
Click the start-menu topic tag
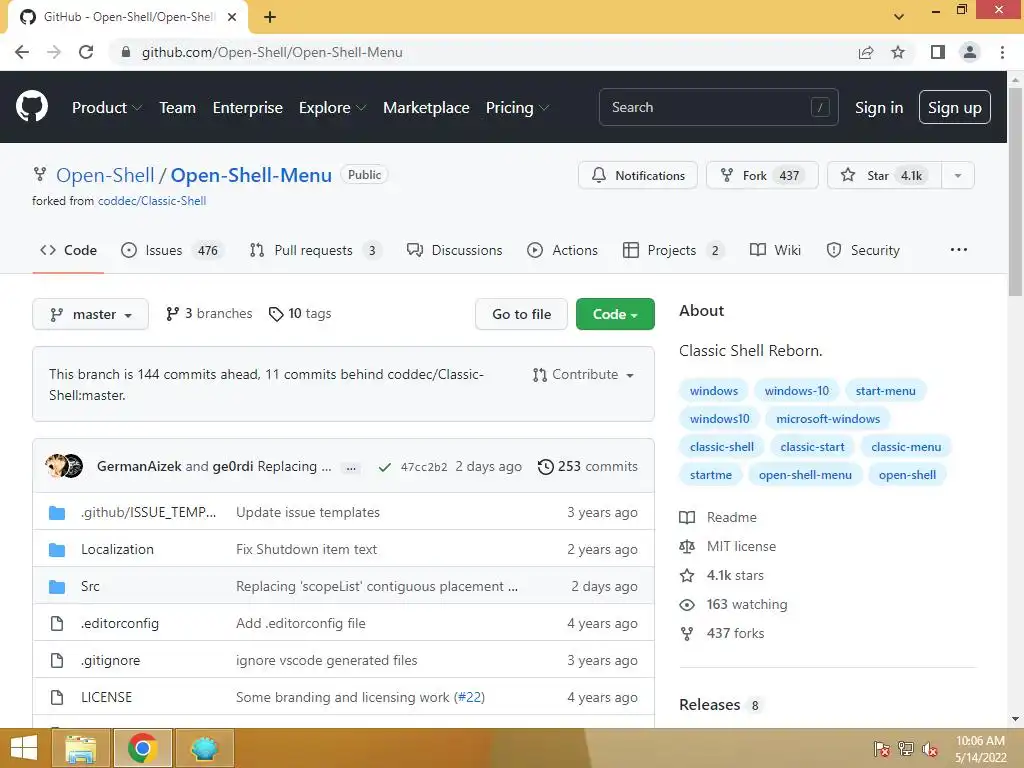coord(886,391)
